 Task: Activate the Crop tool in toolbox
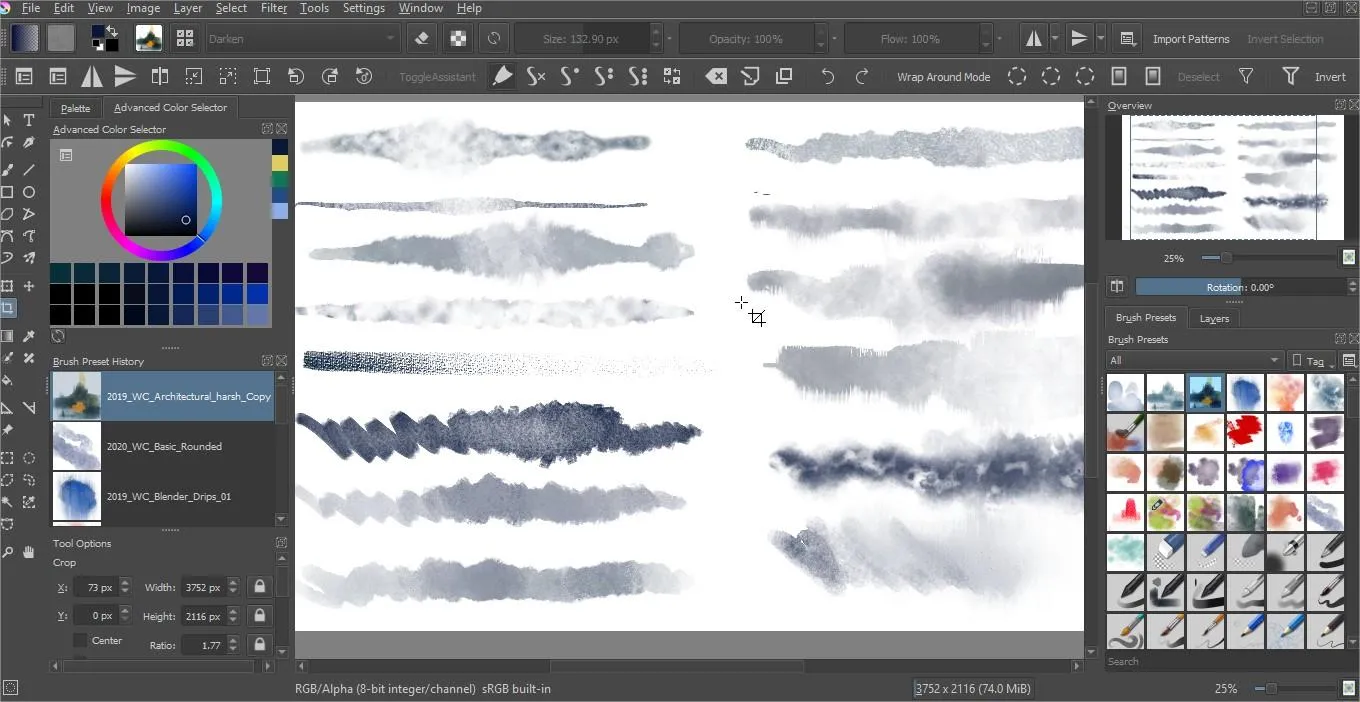pyautogui.click(x=7, y=309)
